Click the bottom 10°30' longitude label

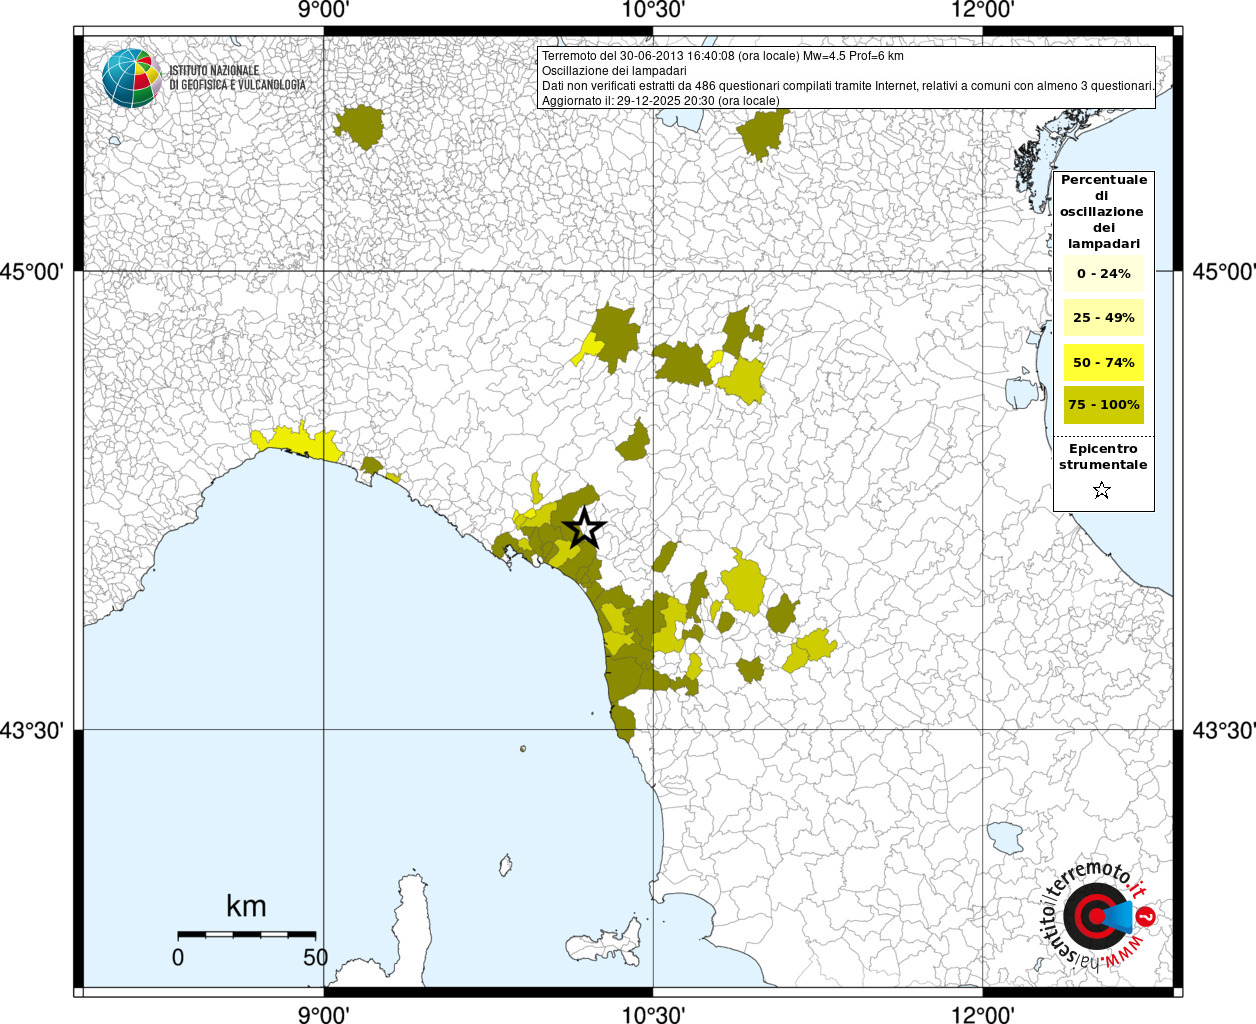pos(653,1014)
